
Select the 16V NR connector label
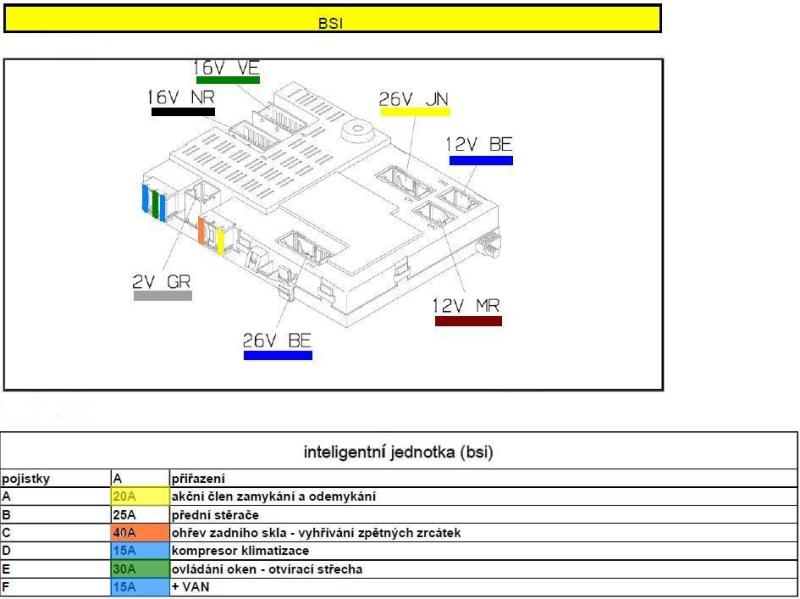pos(182,97)
